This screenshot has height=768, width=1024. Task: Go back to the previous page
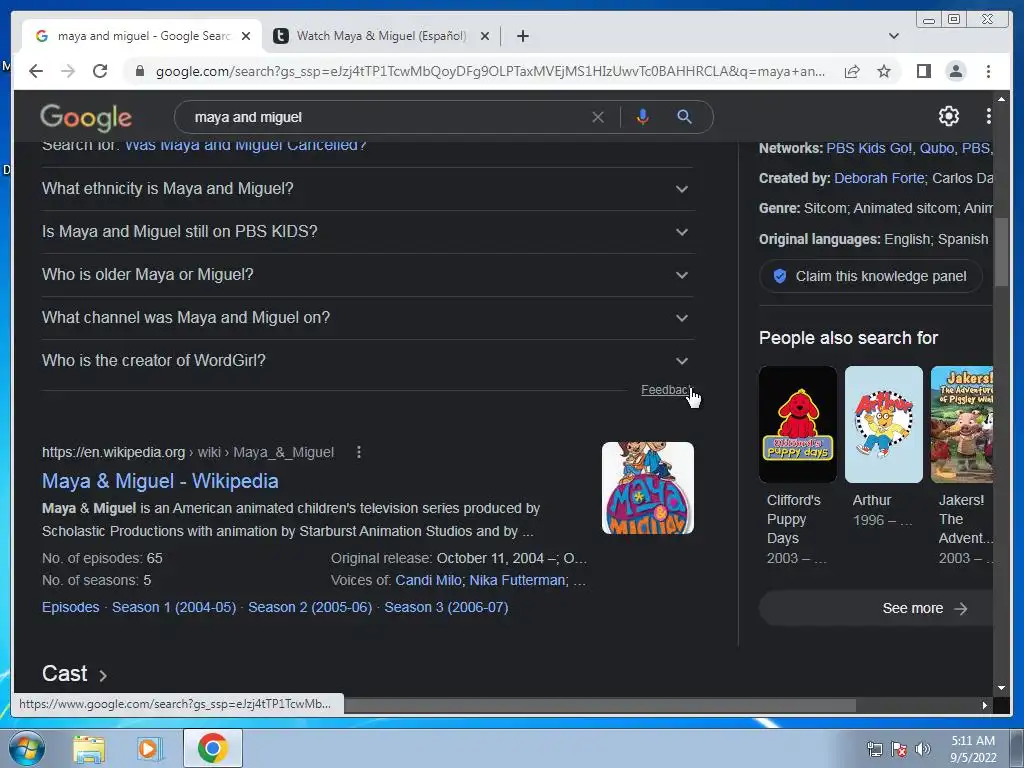pos(36,71)
